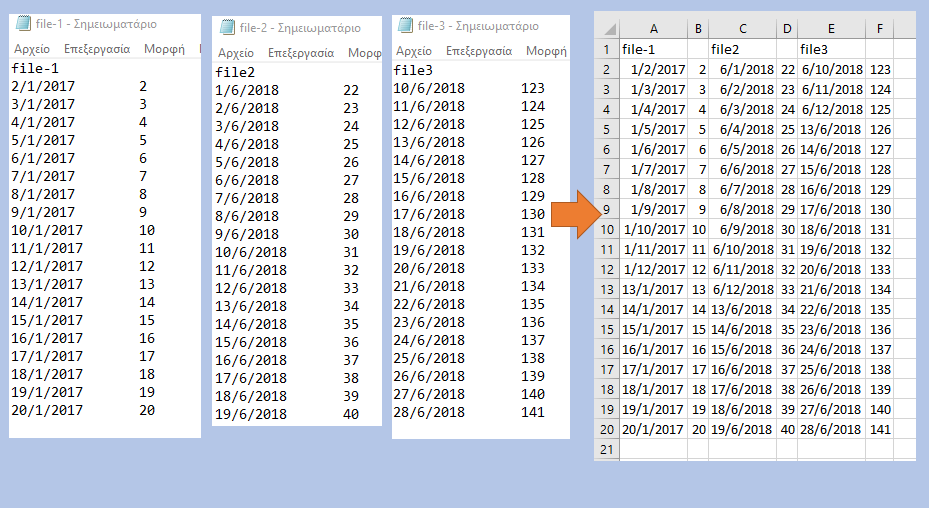Image resolution: width=929 pixels, height=508 pixels.
Task: Click cell C5 with 6/4/2018
Action: (742, 129)
